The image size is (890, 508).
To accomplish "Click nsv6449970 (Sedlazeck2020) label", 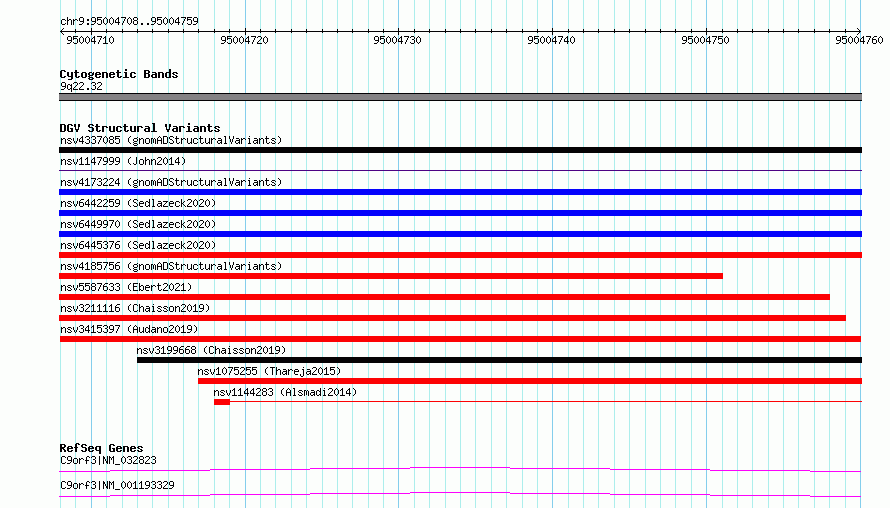I will pos(138,224).
